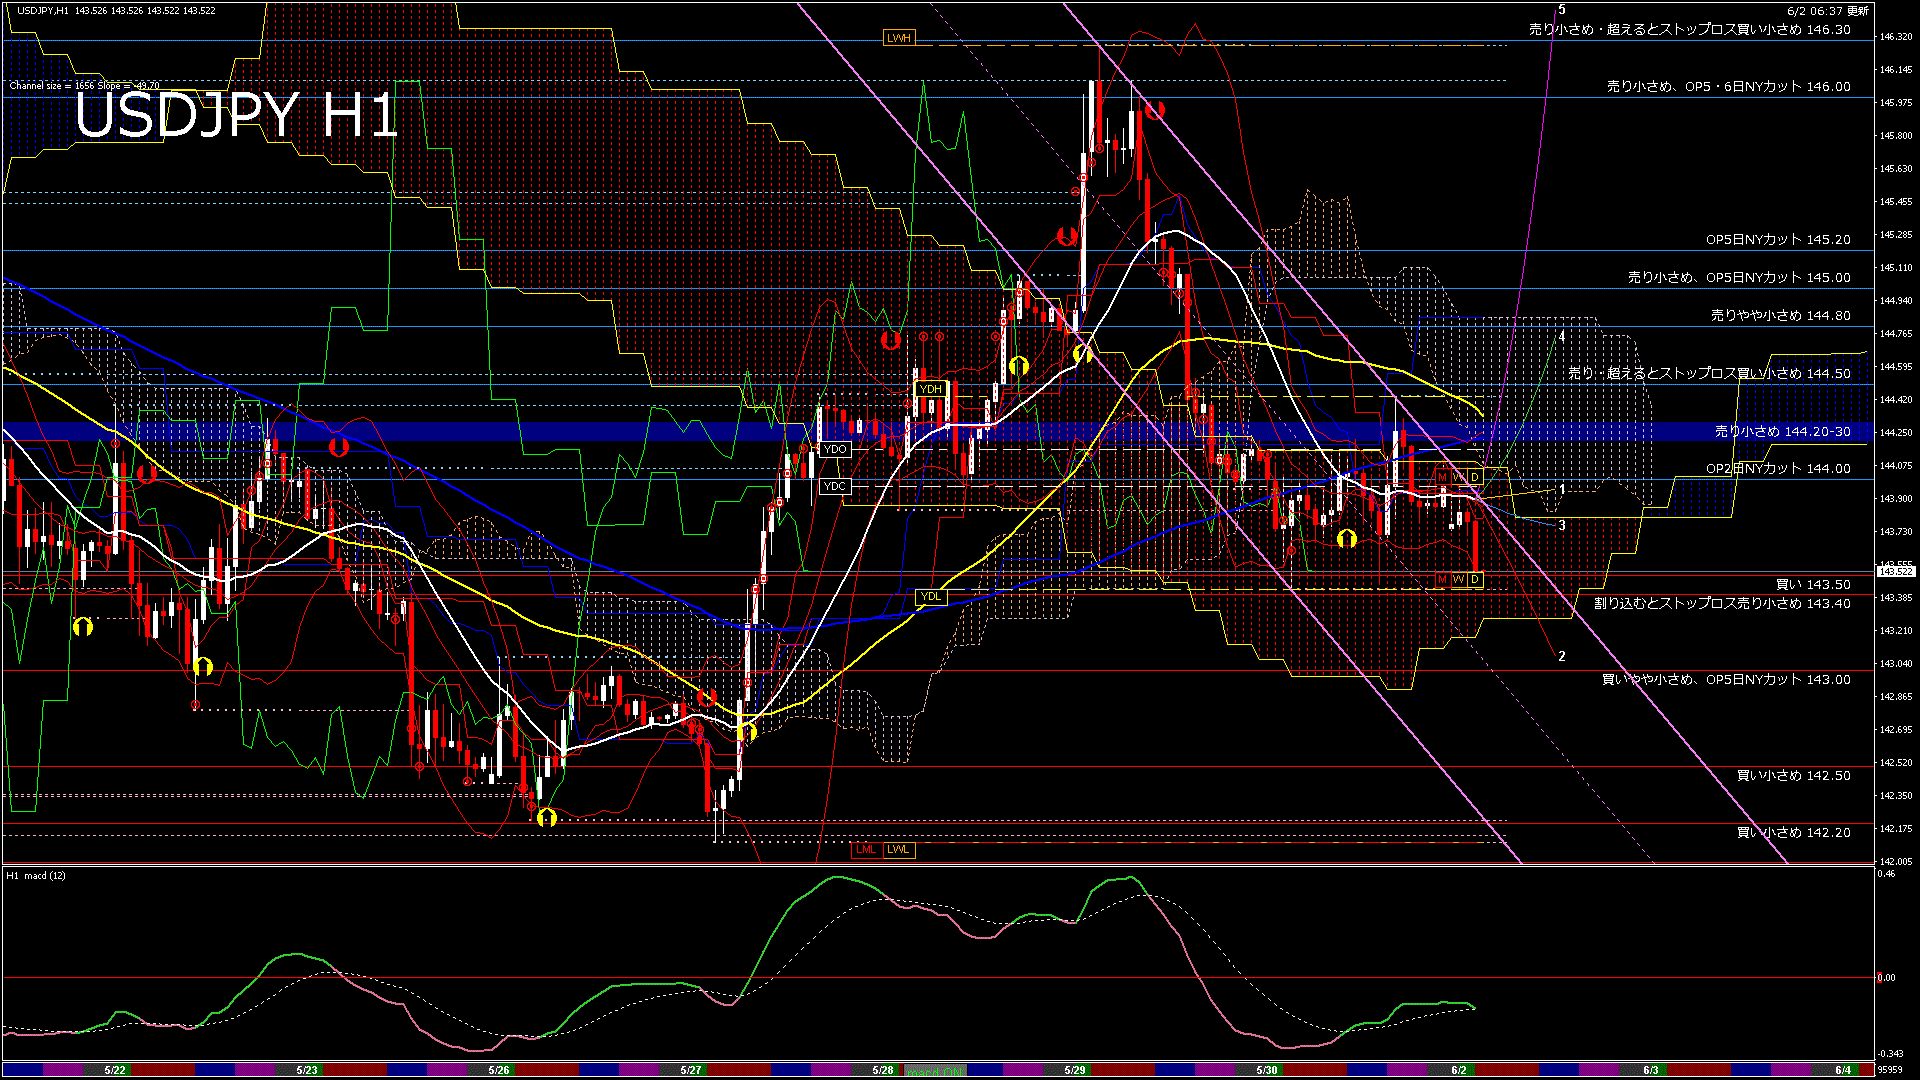Click the 142.520 value on the price axis

click(x=1896, y=763)
